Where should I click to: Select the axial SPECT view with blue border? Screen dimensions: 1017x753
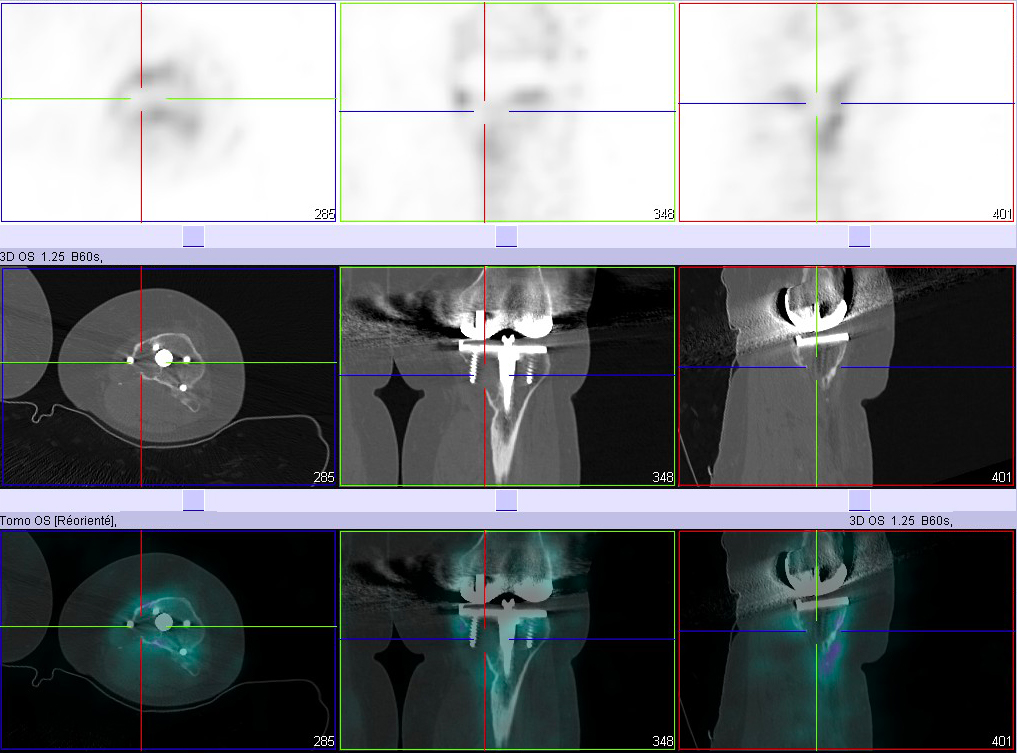pos(169,113)
